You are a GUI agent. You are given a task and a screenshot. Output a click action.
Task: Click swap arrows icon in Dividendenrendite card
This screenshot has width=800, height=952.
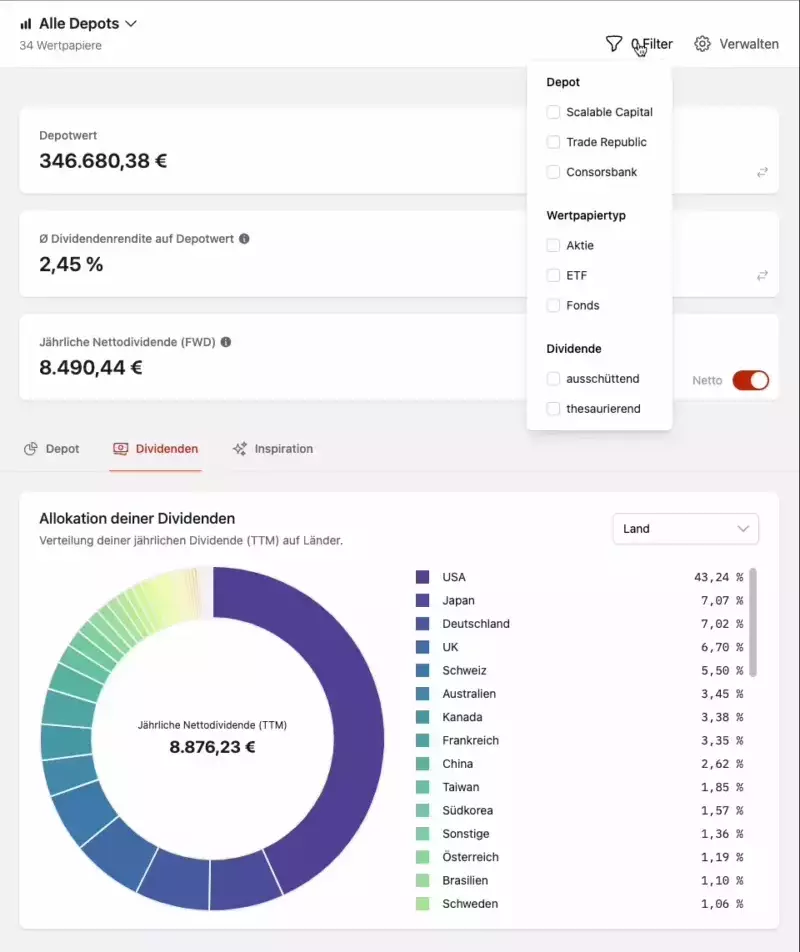pyautogui.click(x=762, y=275)
